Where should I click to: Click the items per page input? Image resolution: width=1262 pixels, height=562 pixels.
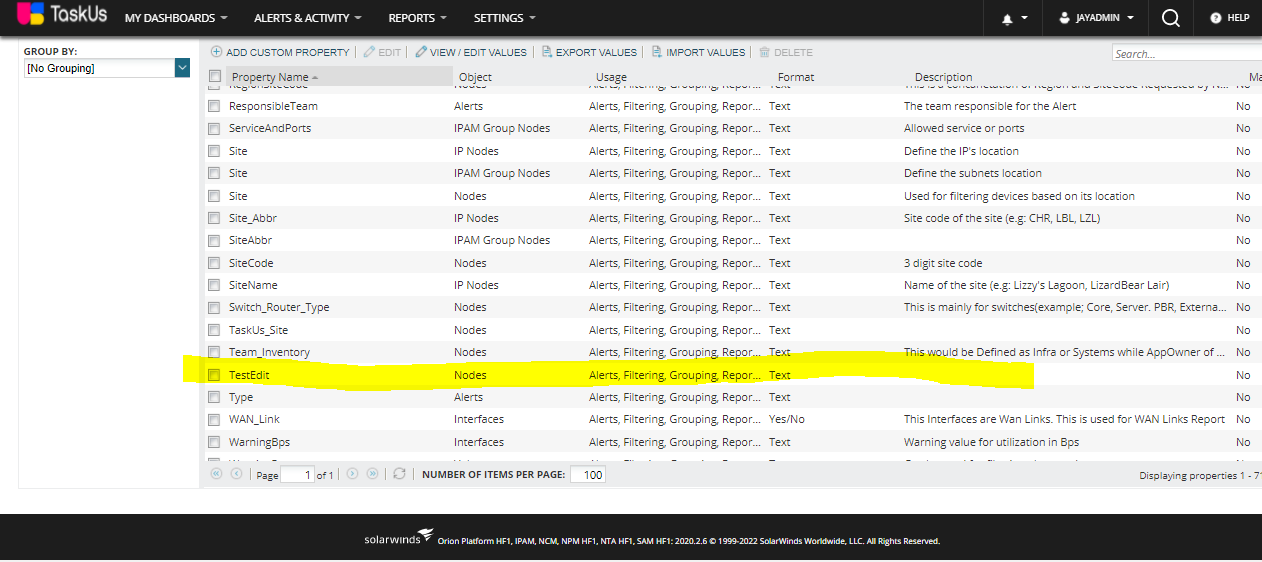click(588, 475)
